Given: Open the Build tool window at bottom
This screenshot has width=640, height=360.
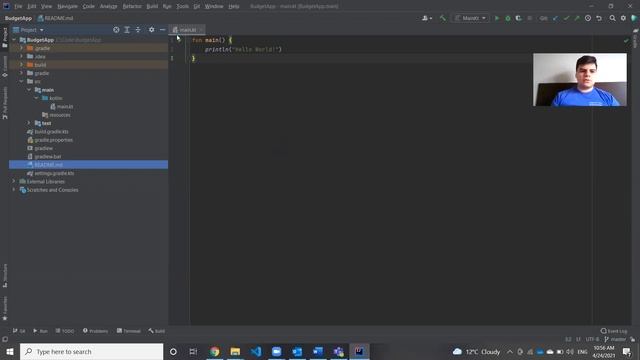Looking at the screenshot, I should (157, 331).
